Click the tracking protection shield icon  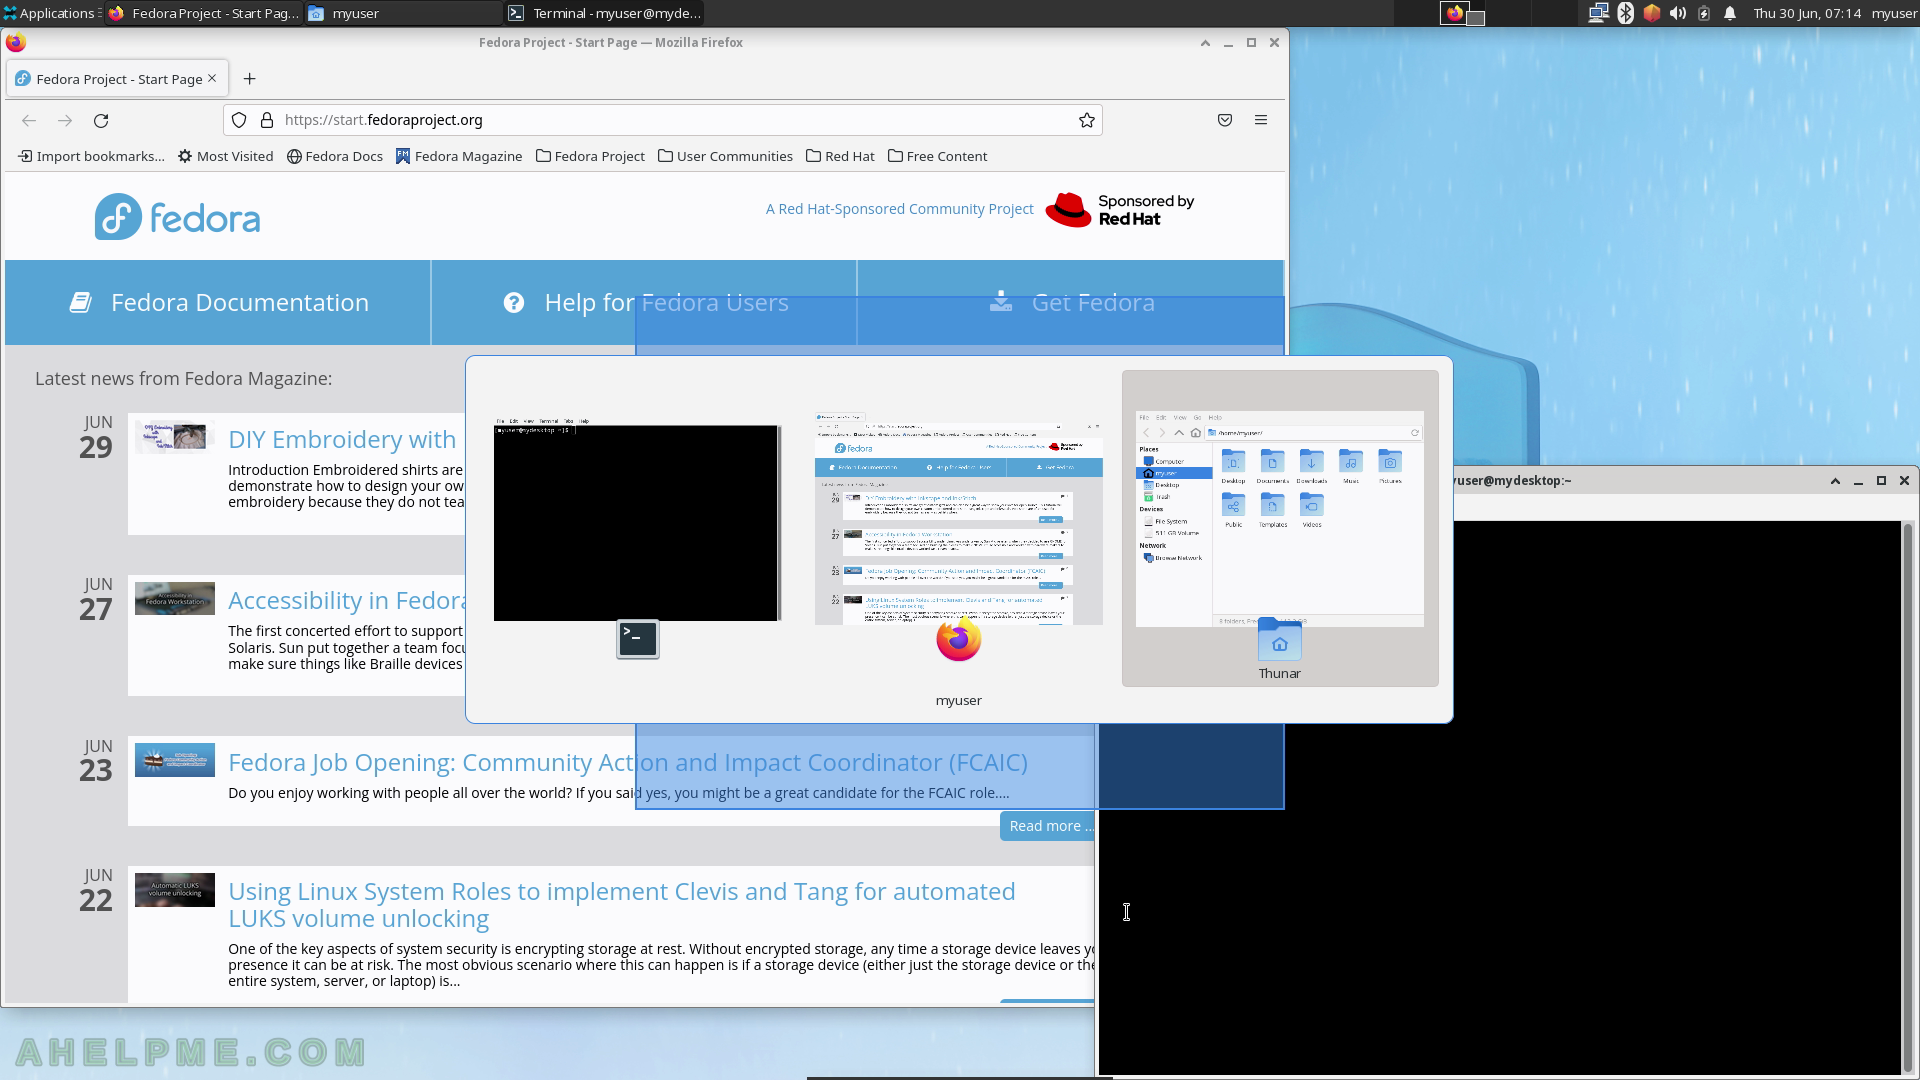click(239, 120)
